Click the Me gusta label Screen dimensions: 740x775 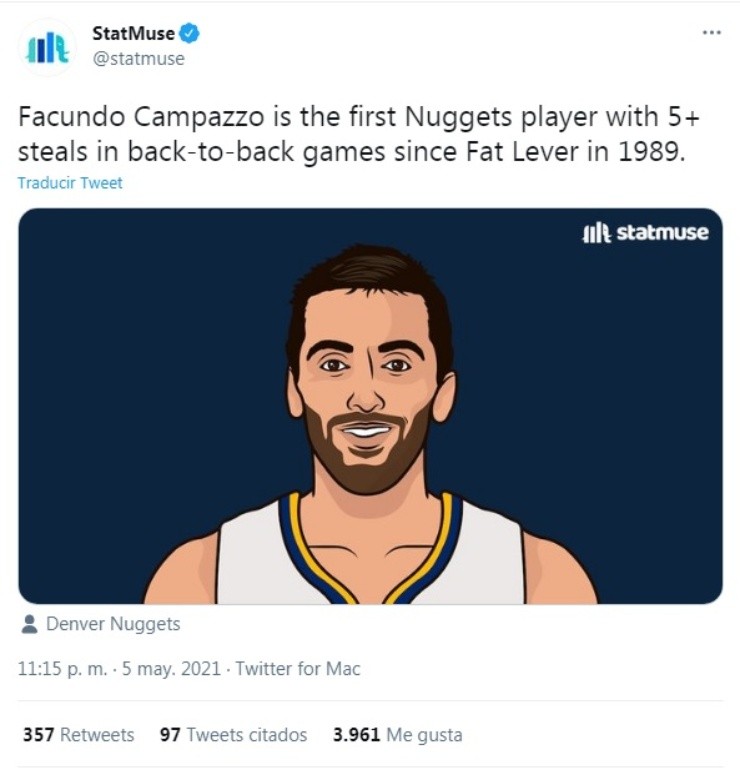[424, 735]
